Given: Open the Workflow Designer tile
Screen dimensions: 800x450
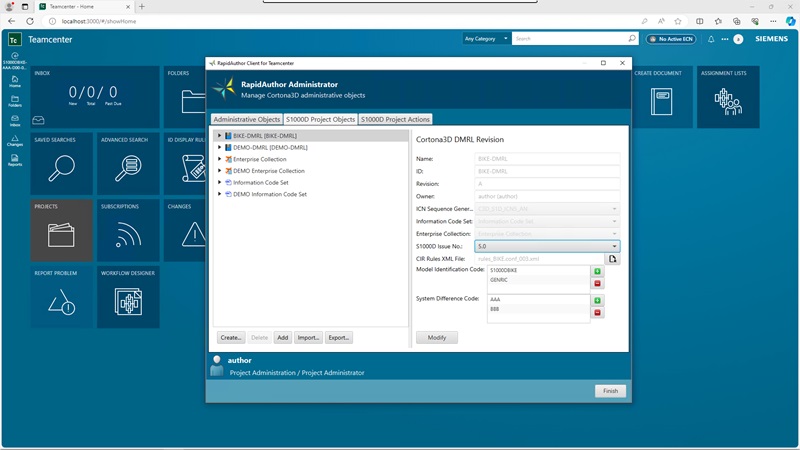Looking at the screenshot, I should point(128,297).
